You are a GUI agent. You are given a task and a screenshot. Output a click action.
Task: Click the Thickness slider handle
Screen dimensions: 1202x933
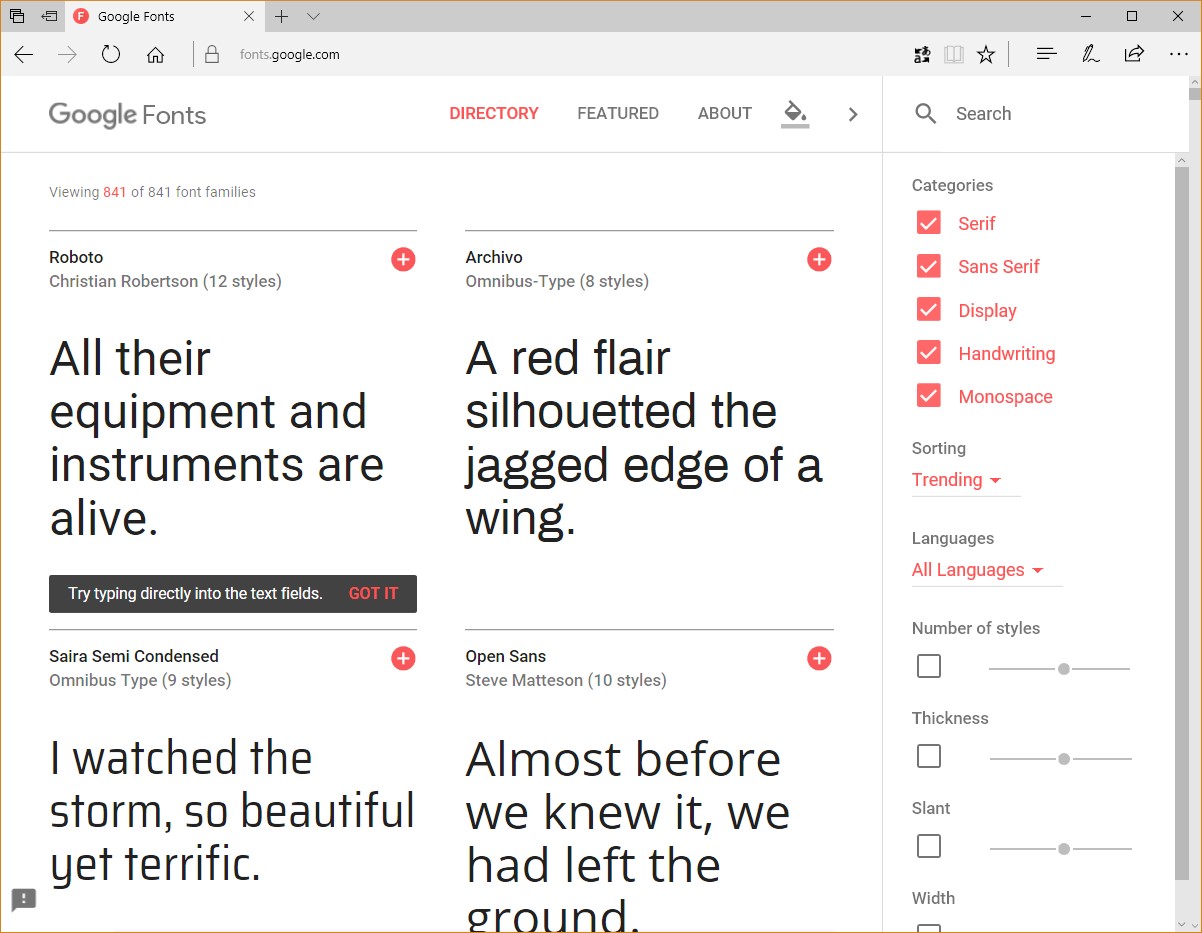pyautogui.click(x=1064, y=759)
